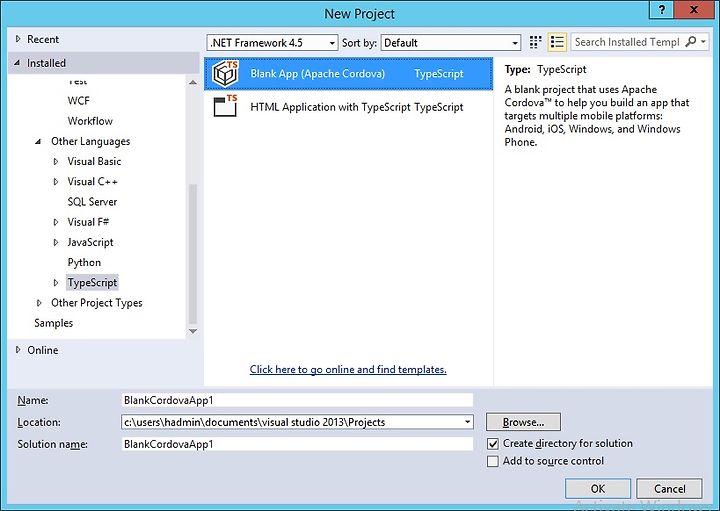Select Visual Basic label in tree
Screen dimensions: 720x511
point(94,161)
